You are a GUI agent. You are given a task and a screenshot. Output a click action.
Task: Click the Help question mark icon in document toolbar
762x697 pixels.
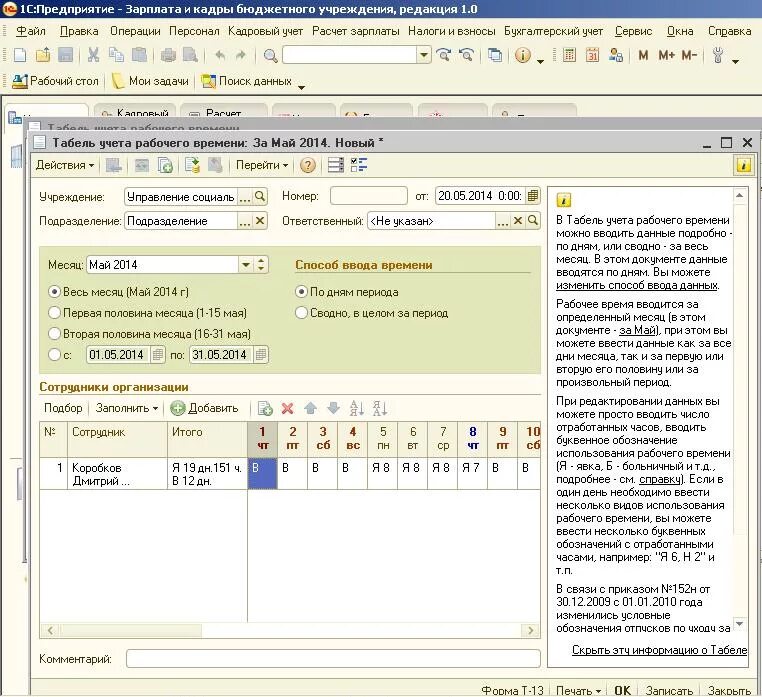click(x=307, y=166)
